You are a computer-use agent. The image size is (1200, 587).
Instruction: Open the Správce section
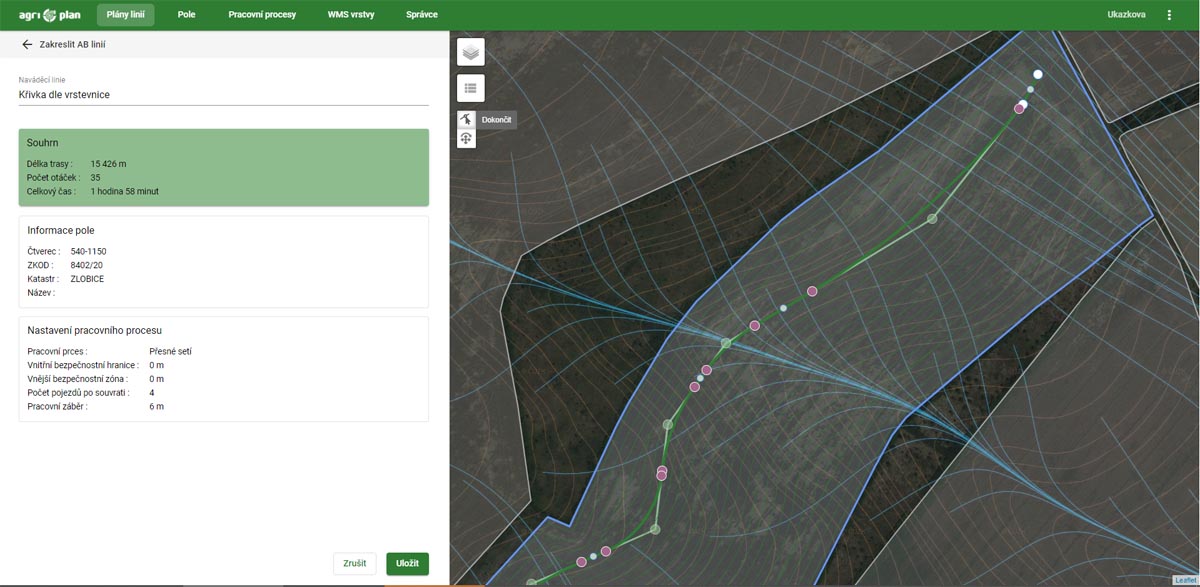tap(422, 15)
